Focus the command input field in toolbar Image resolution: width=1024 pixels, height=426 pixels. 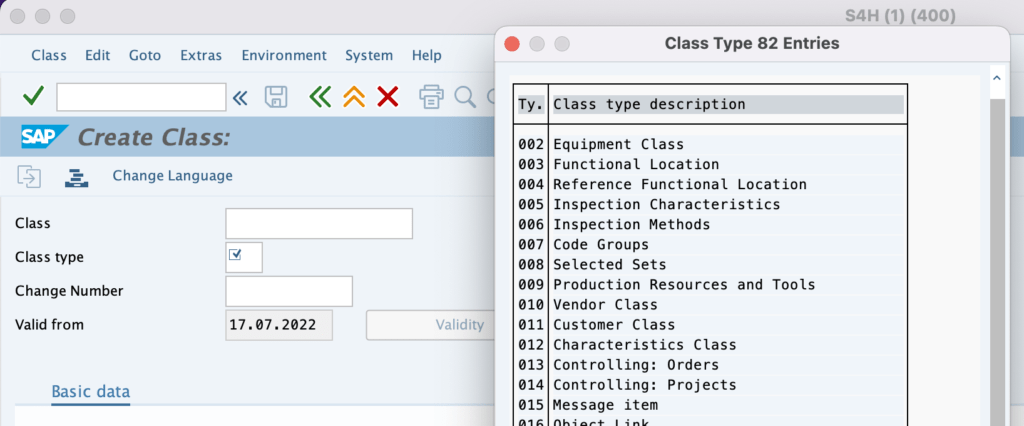coord(141,97)
